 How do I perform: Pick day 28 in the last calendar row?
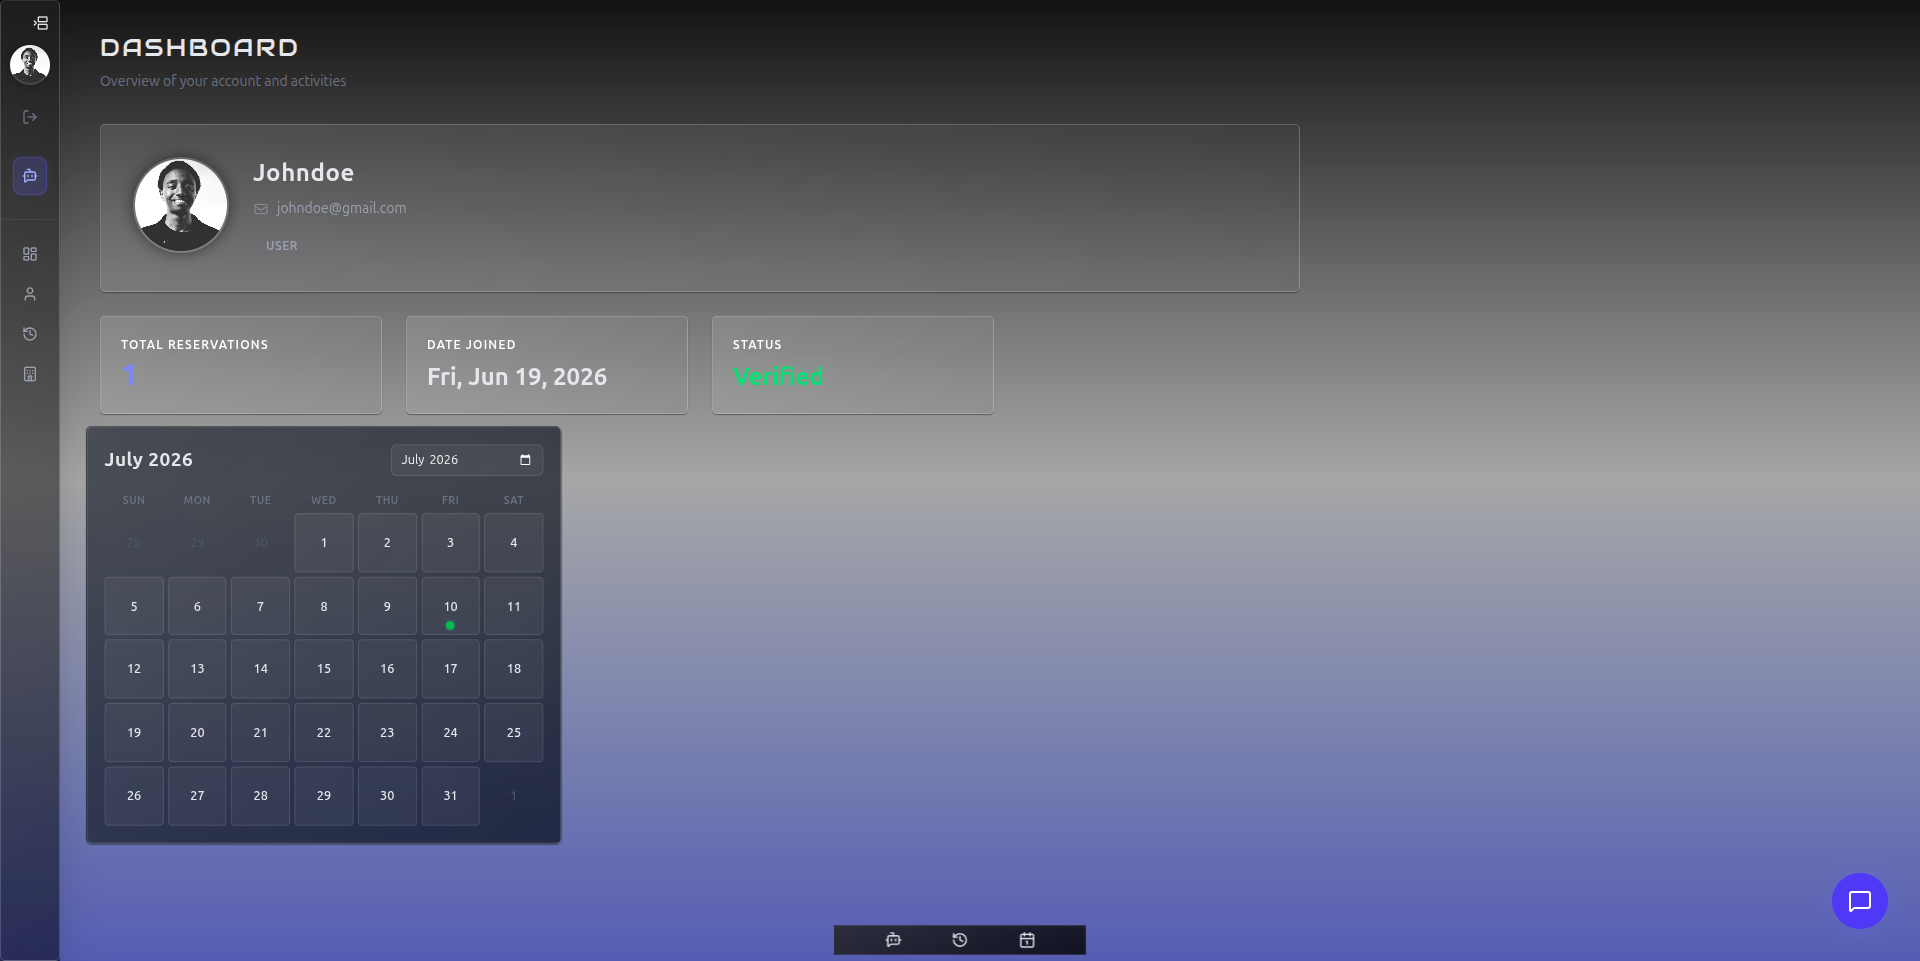[260, 796]
